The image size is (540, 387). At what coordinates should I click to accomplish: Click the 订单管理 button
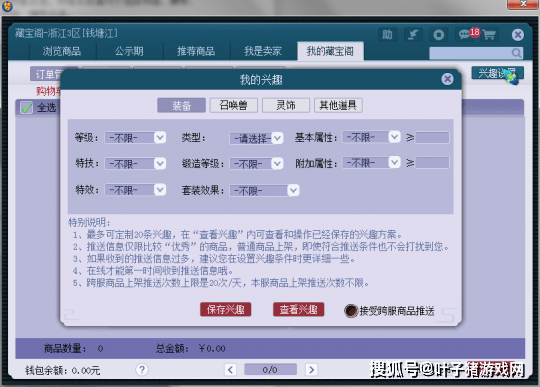(46, 74)
